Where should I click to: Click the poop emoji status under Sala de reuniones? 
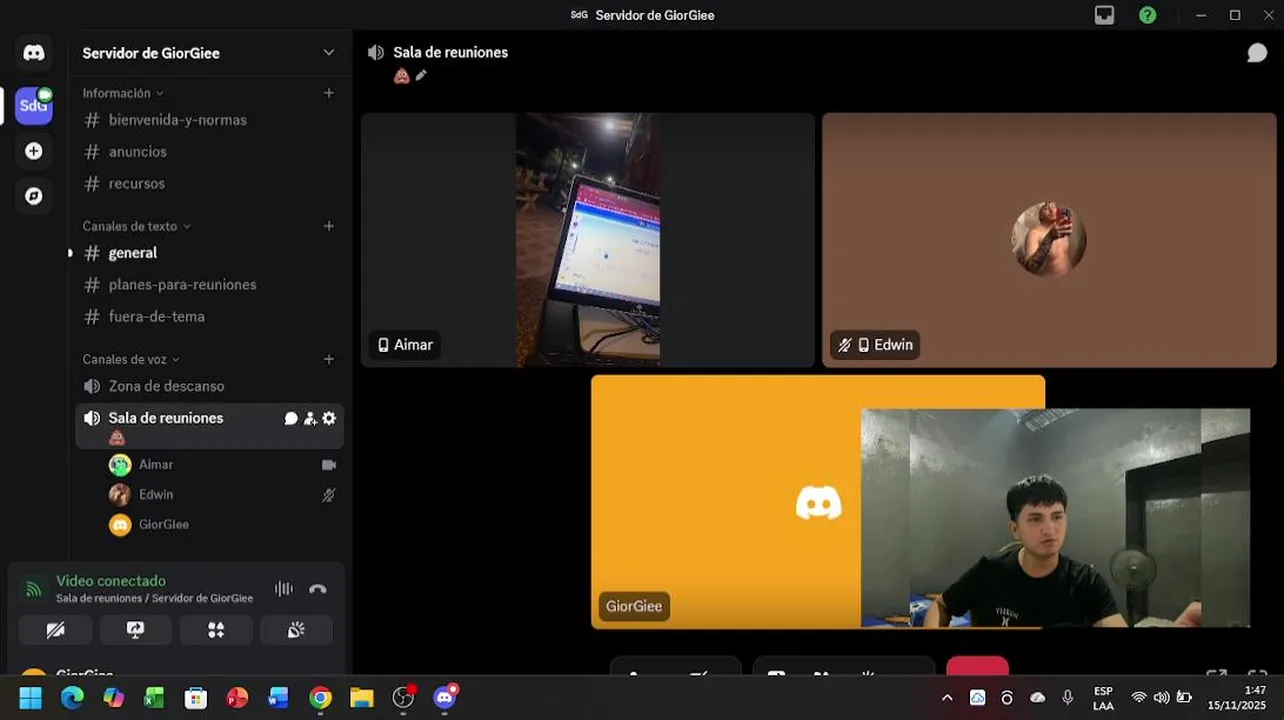[117, 438]
